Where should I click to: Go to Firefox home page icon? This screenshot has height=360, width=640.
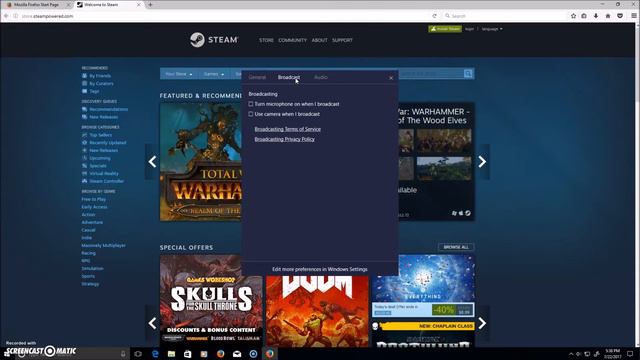(x=608, y=16)
